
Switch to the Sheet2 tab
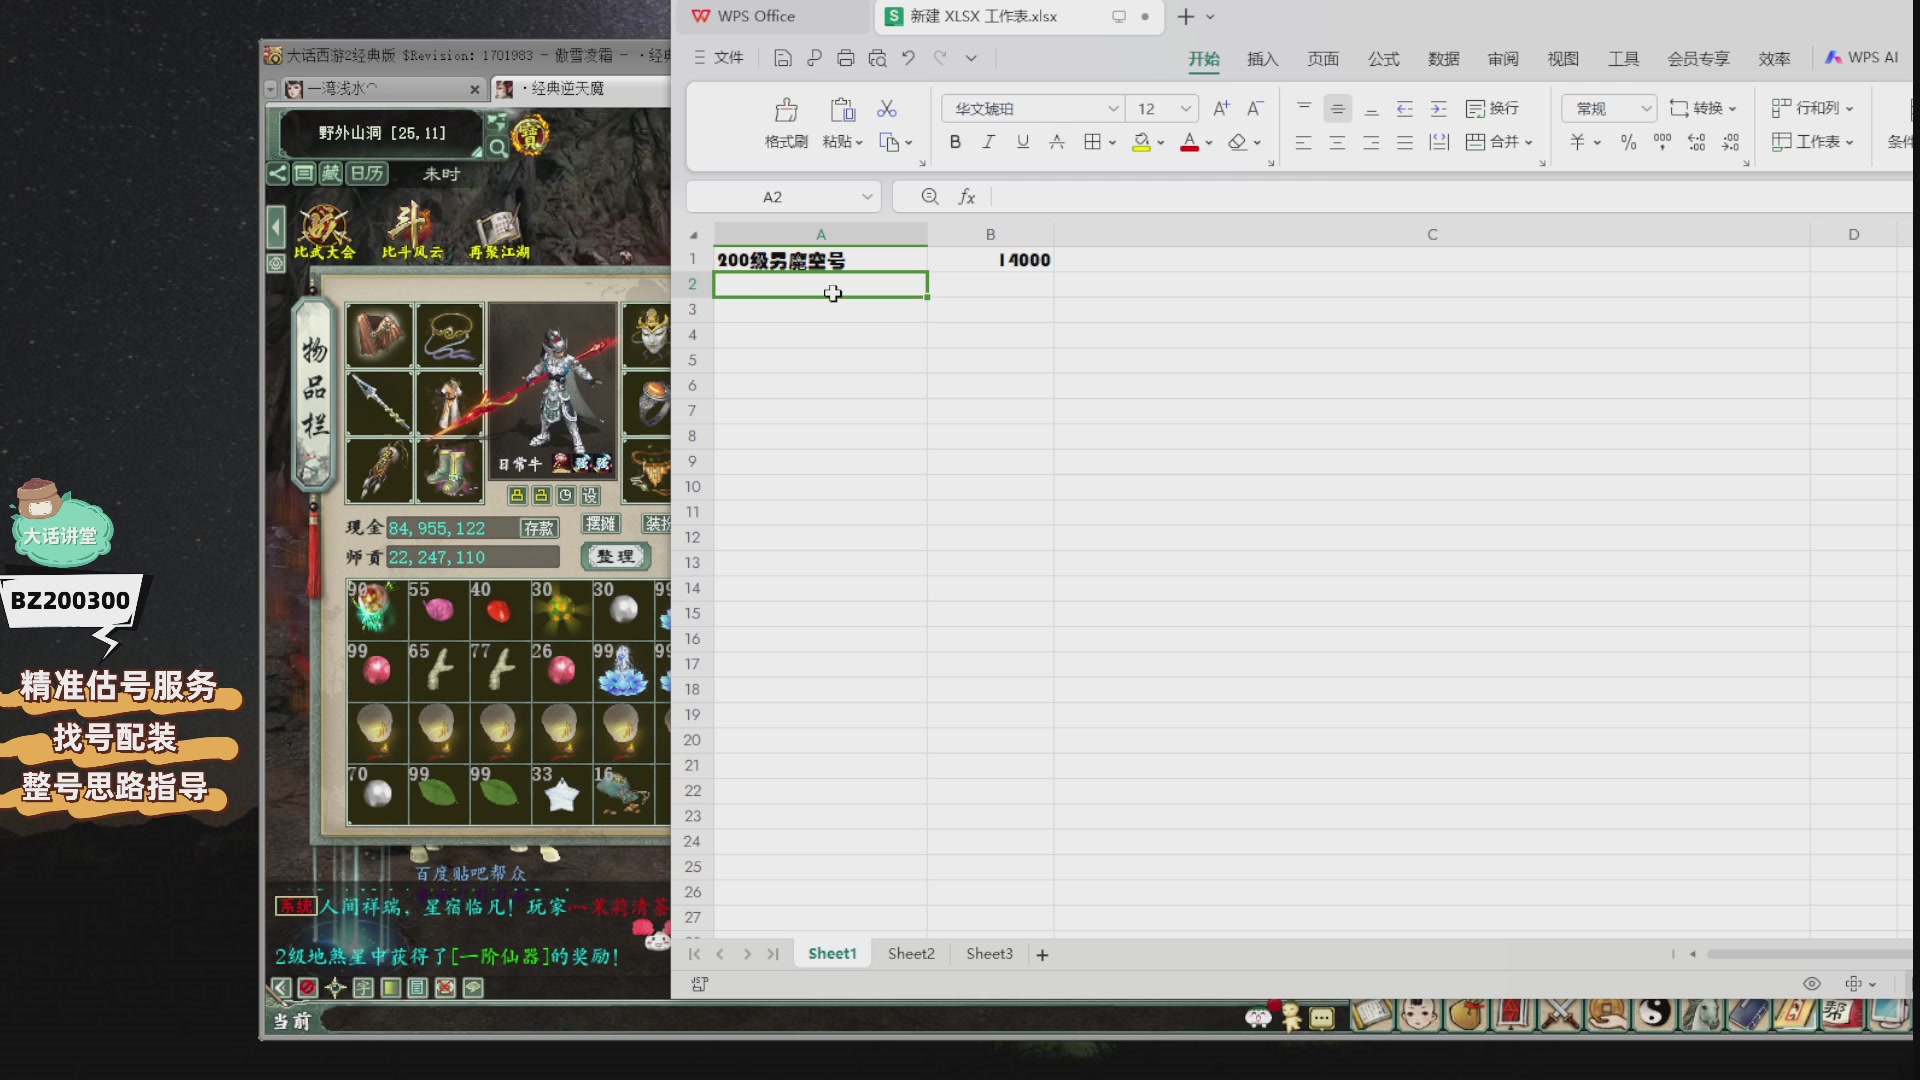click(911, 954)
